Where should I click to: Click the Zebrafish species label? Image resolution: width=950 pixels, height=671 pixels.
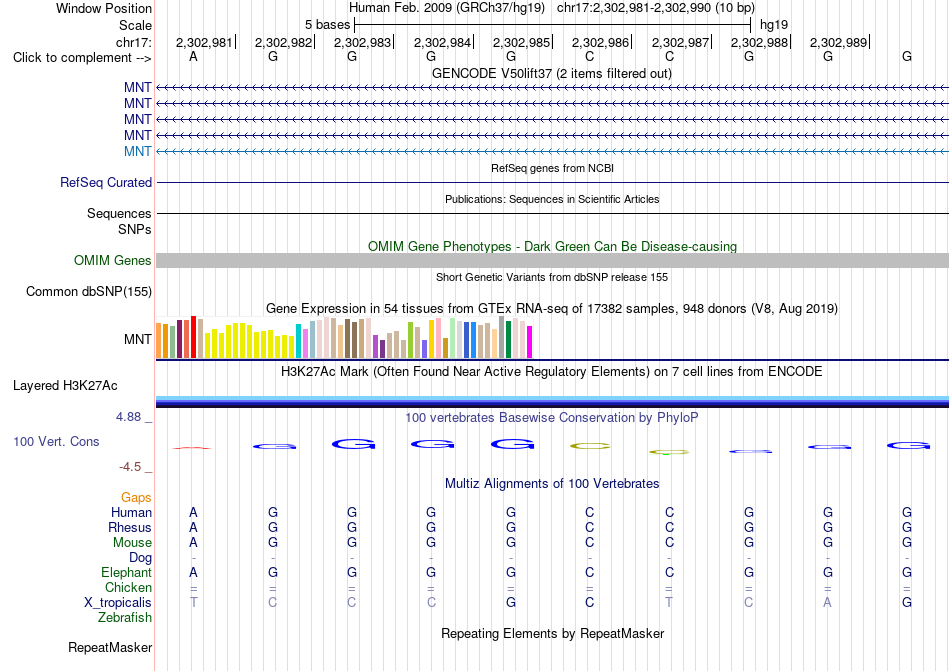(125, 618)
